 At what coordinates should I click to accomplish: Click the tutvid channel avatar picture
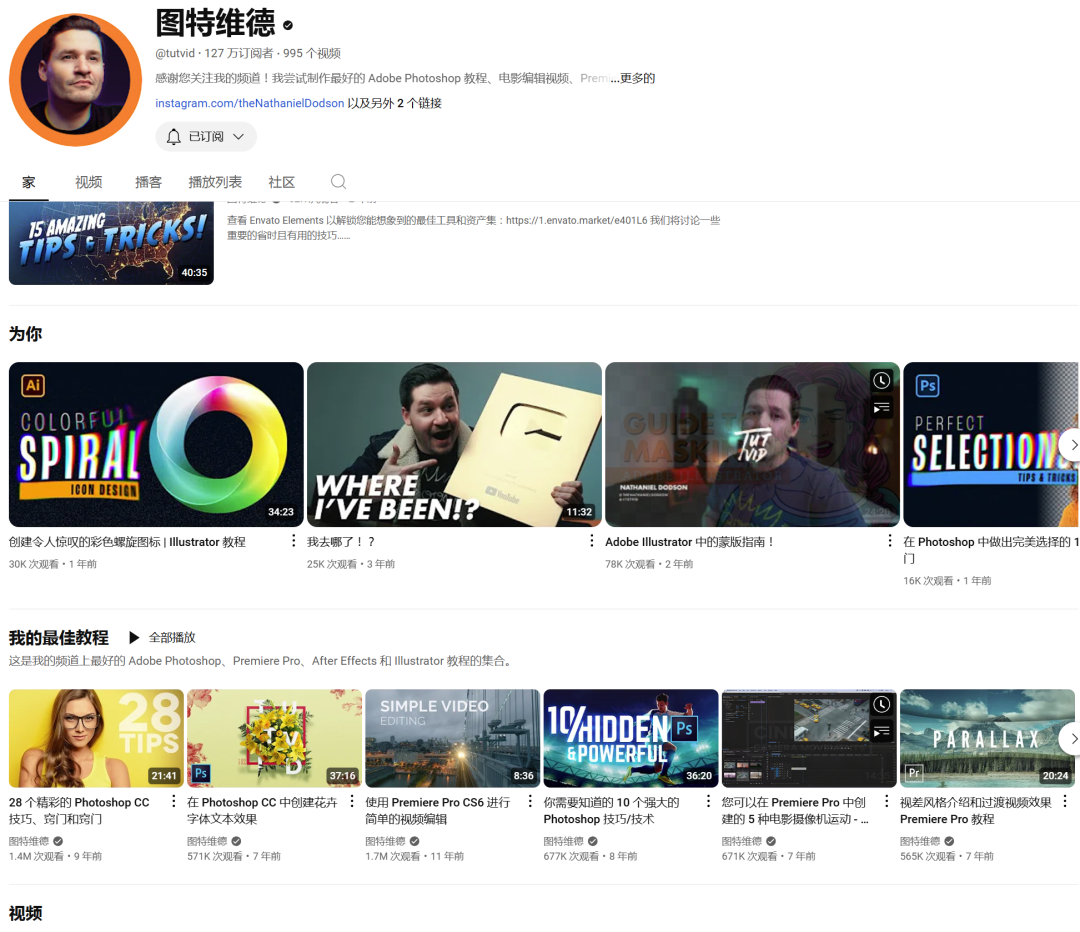pyautogui.click(x=76, y=80)
